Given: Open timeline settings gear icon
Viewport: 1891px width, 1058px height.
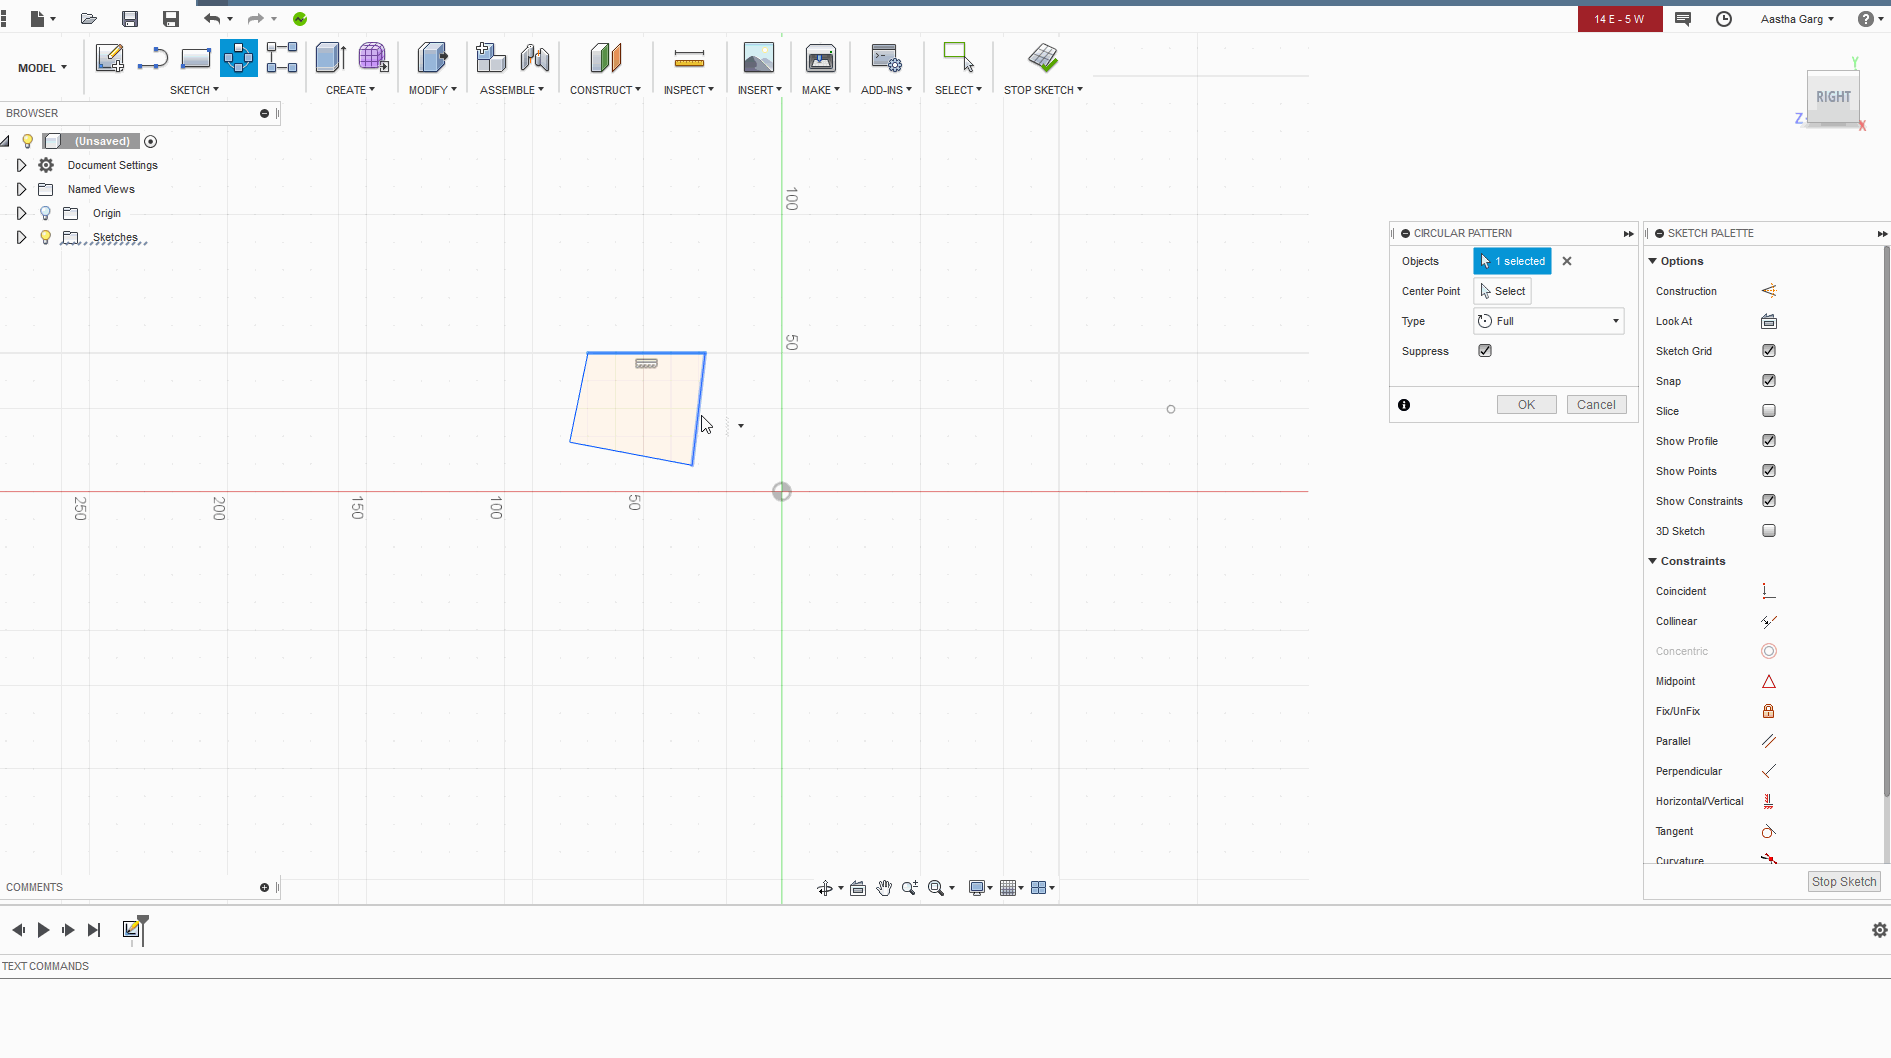Looking at the screenshot, I should [1879, 930].
